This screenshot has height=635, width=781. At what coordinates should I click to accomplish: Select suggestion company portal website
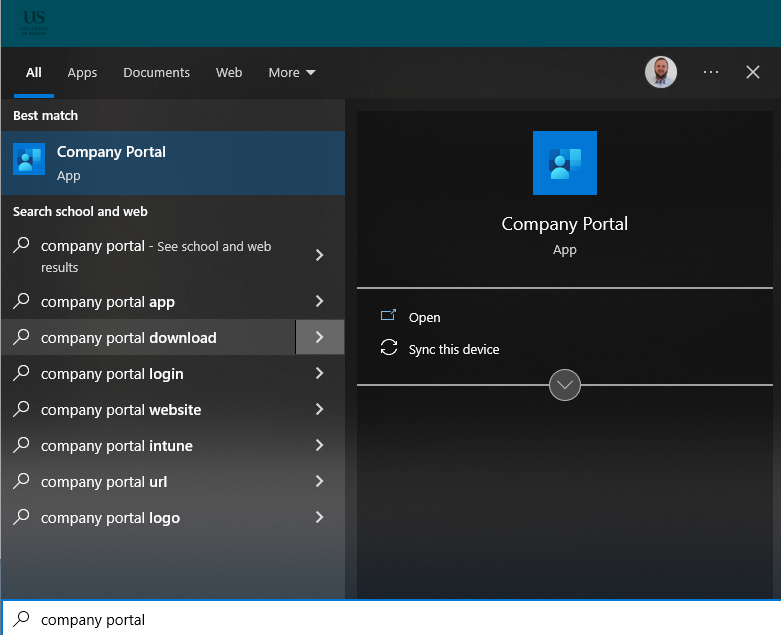(148, 409)
